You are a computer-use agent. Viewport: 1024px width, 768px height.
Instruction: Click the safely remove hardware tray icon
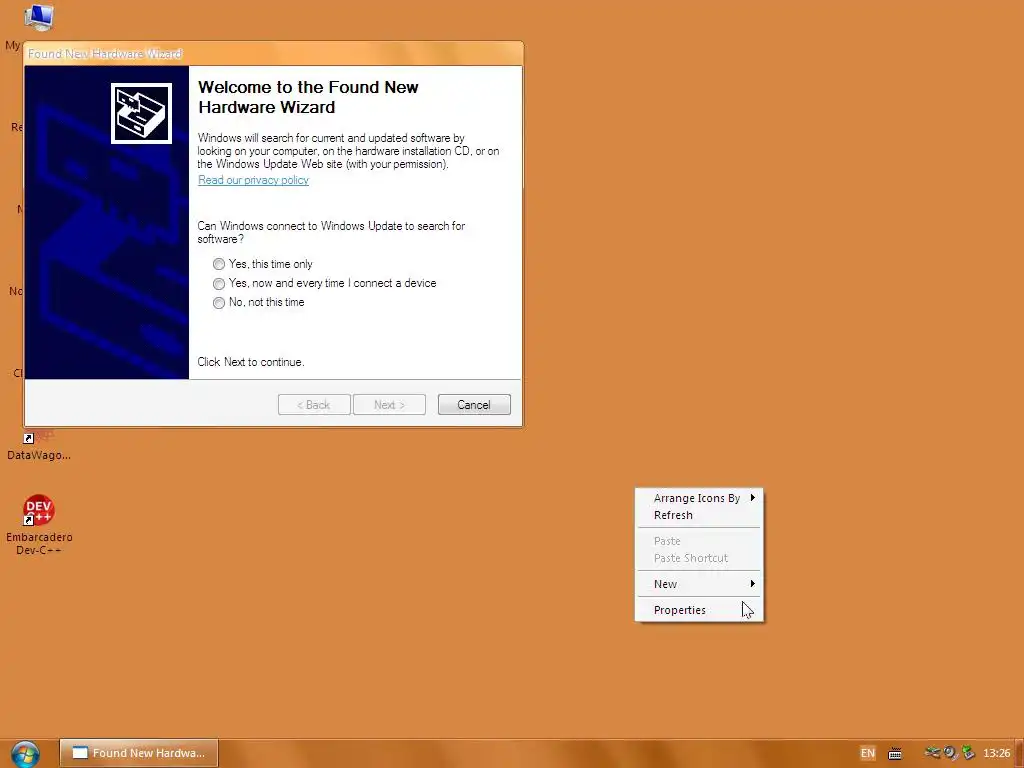[968, 753]
